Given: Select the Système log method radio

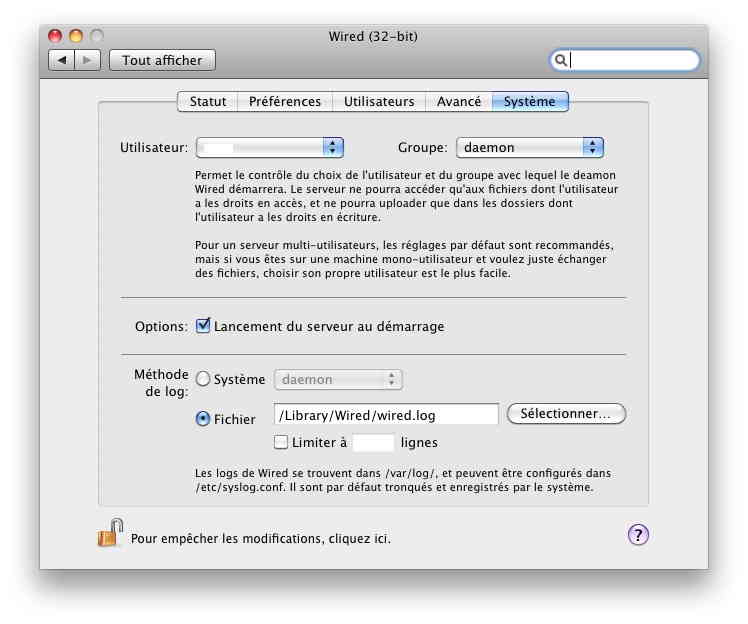Looking at the screenshot, I should (x=203, y=379).
